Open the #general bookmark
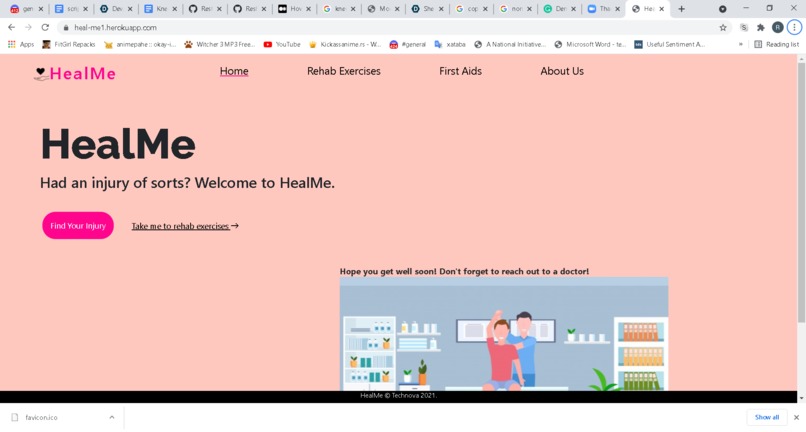 click(408, 44)
